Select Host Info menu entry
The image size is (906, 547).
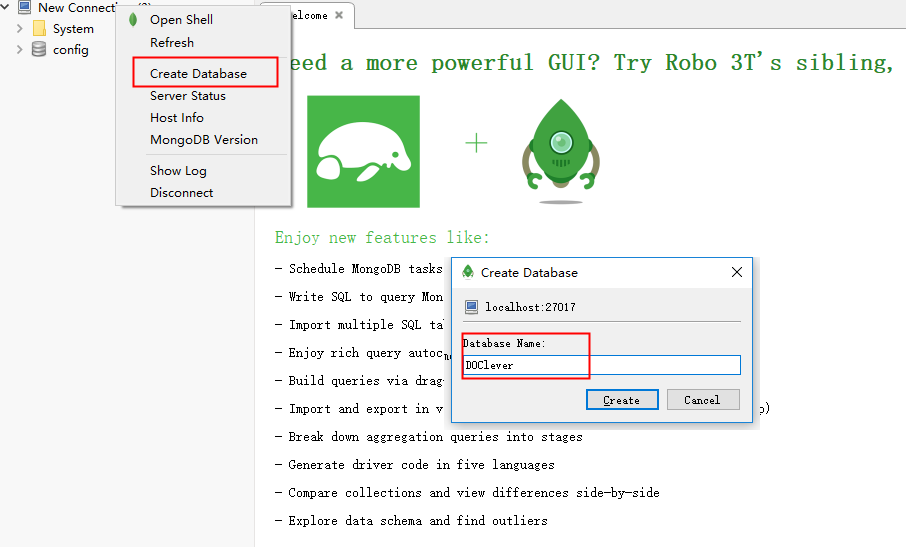177,118
